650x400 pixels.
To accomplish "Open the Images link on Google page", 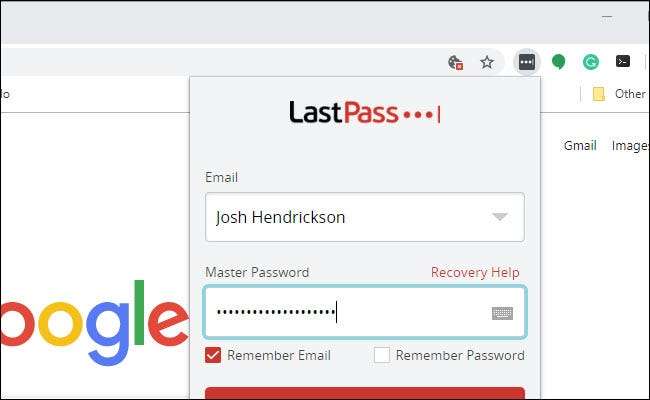I will coord(630,146).
